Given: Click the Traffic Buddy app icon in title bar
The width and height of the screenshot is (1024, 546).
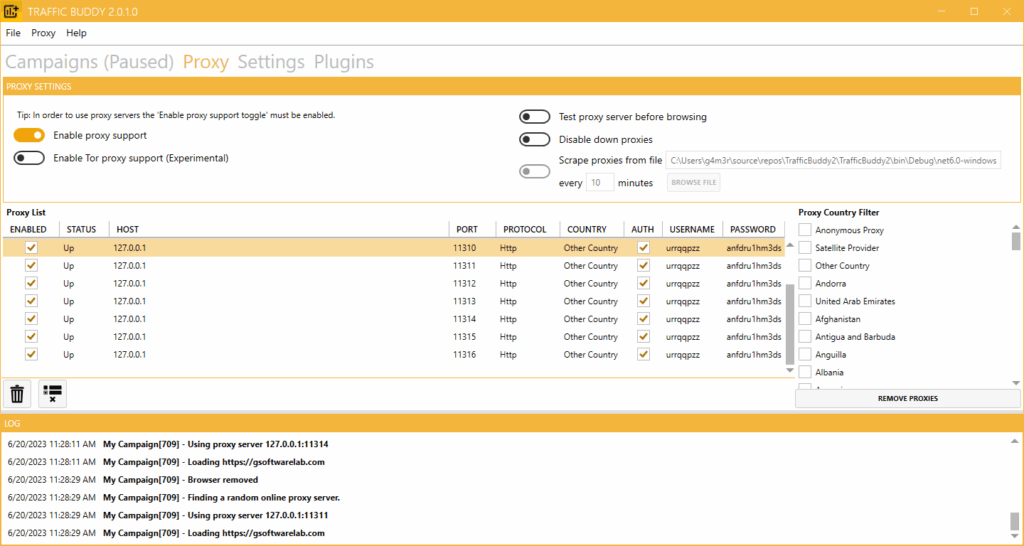Looking at the screenshot, I should 12,11.
